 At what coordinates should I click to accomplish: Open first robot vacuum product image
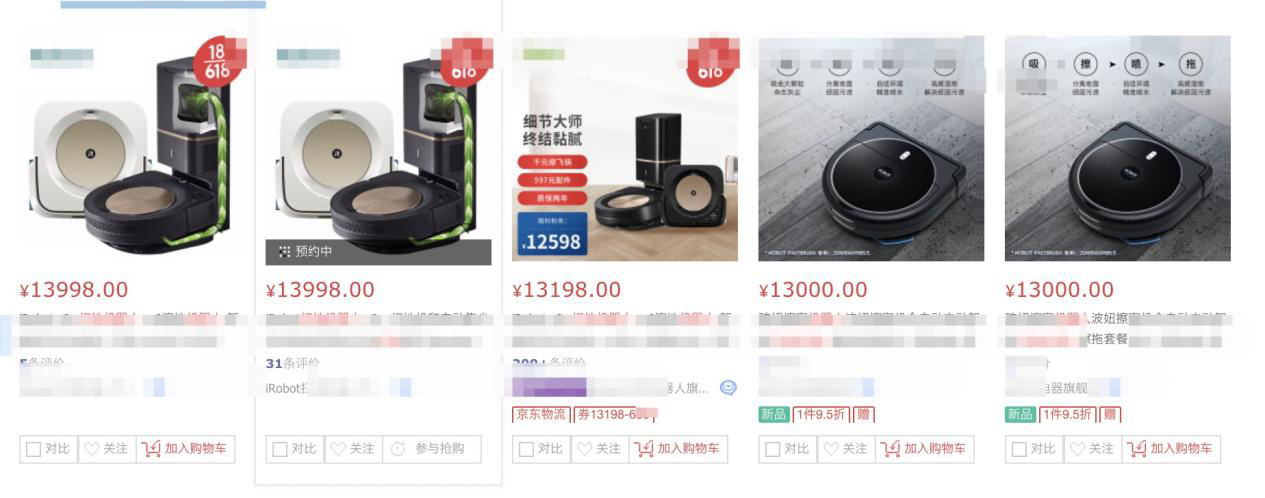pos(133,146)
